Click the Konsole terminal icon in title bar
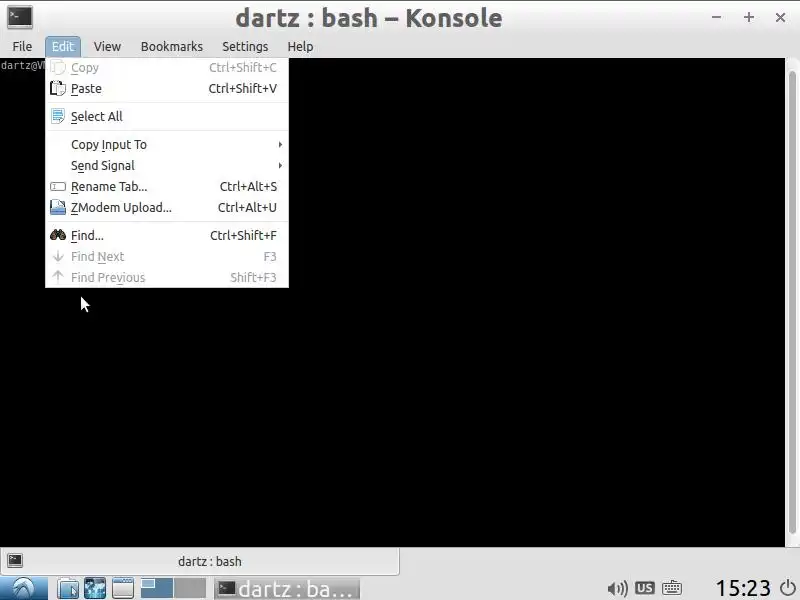The height and width of the screenshot is (600, 800). point(20,17)
